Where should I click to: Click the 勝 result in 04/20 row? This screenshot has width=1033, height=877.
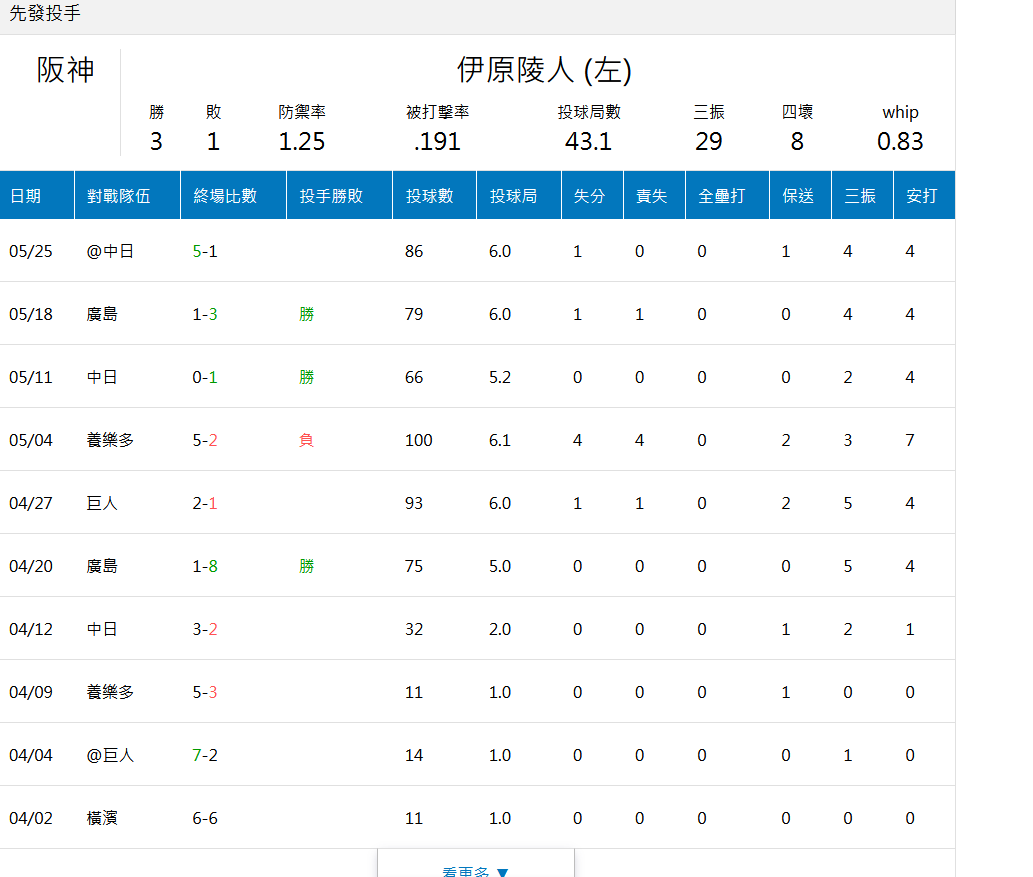click(306, 566)
